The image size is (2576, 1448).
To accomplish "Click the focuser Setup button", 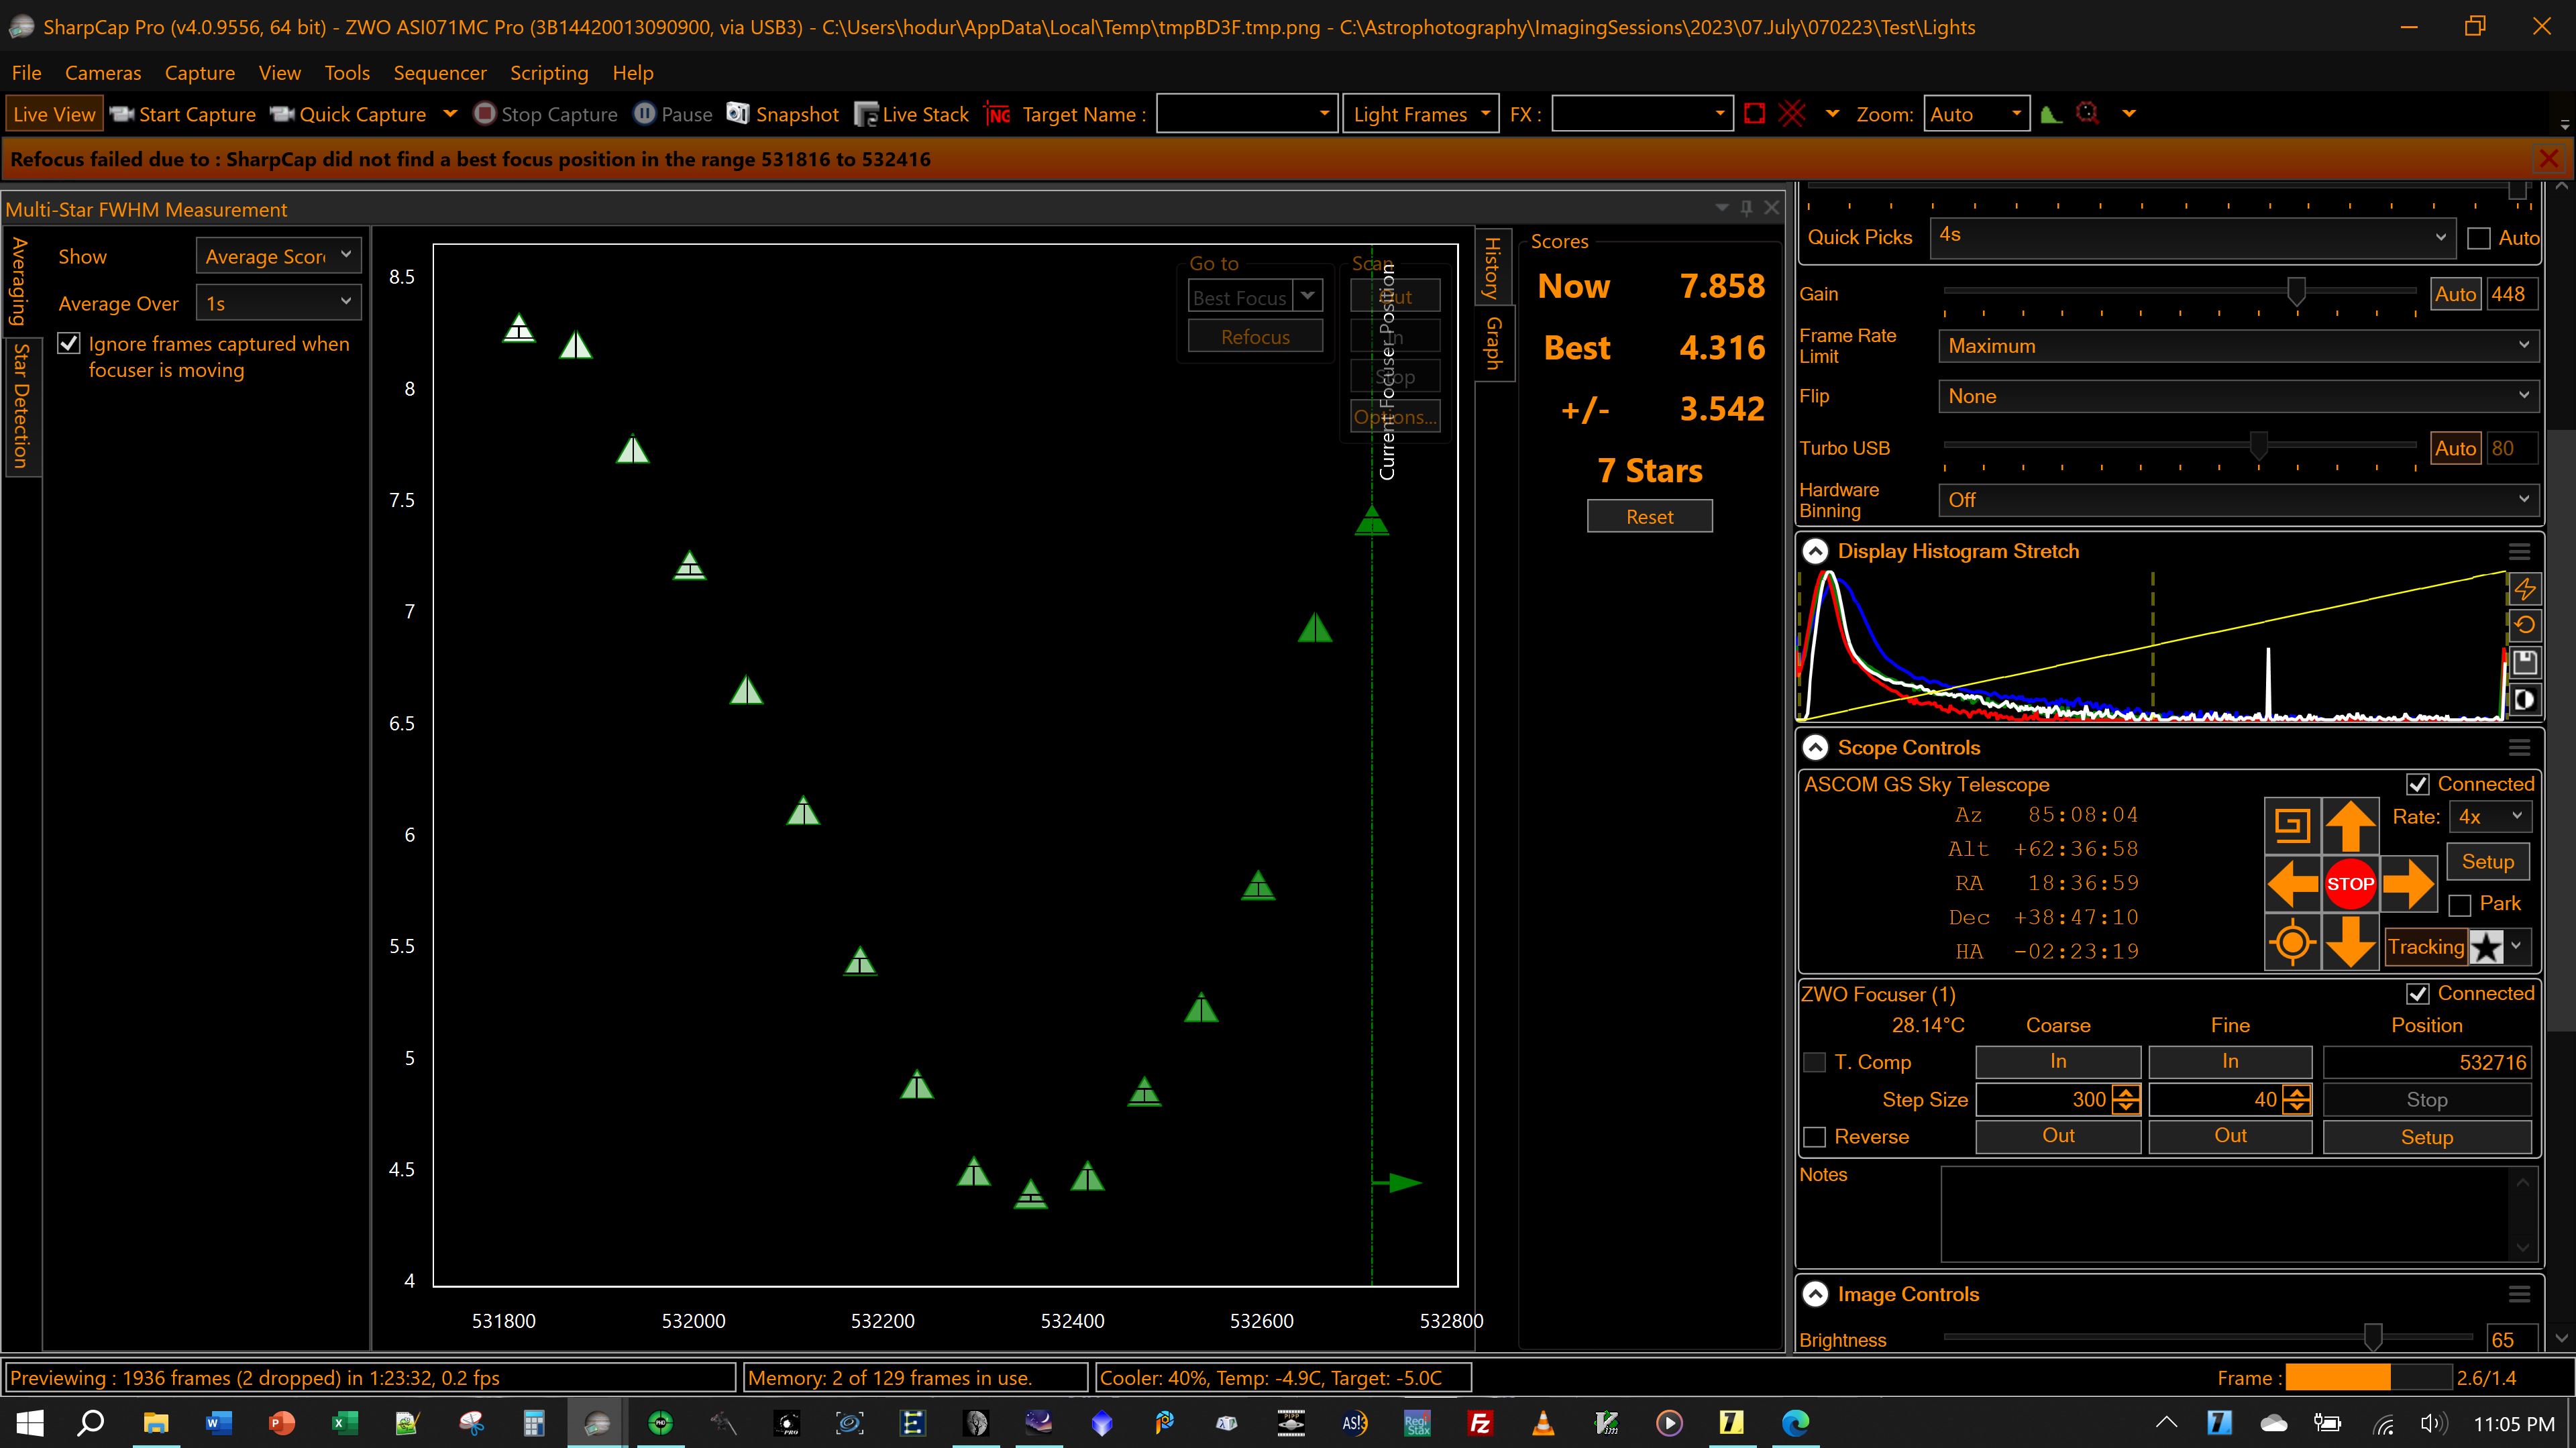I will (x=2427, y=1137).
